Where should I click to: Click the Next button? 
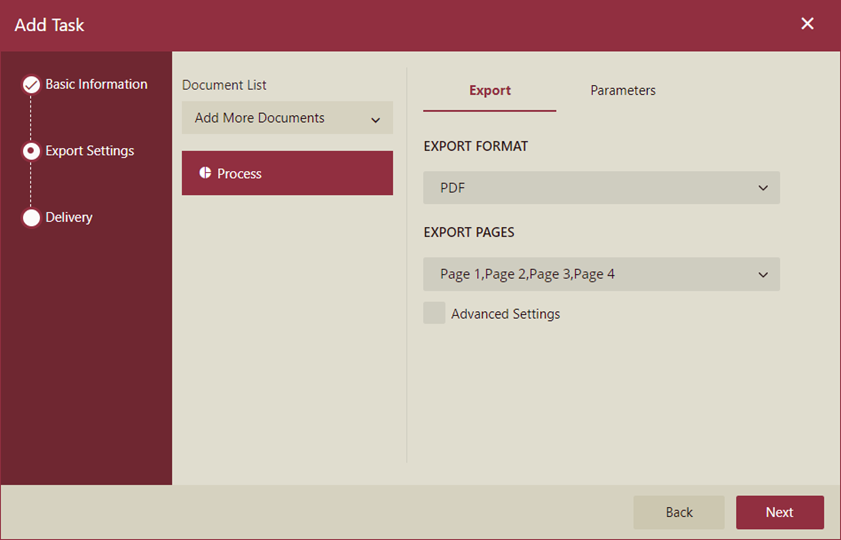780,512
